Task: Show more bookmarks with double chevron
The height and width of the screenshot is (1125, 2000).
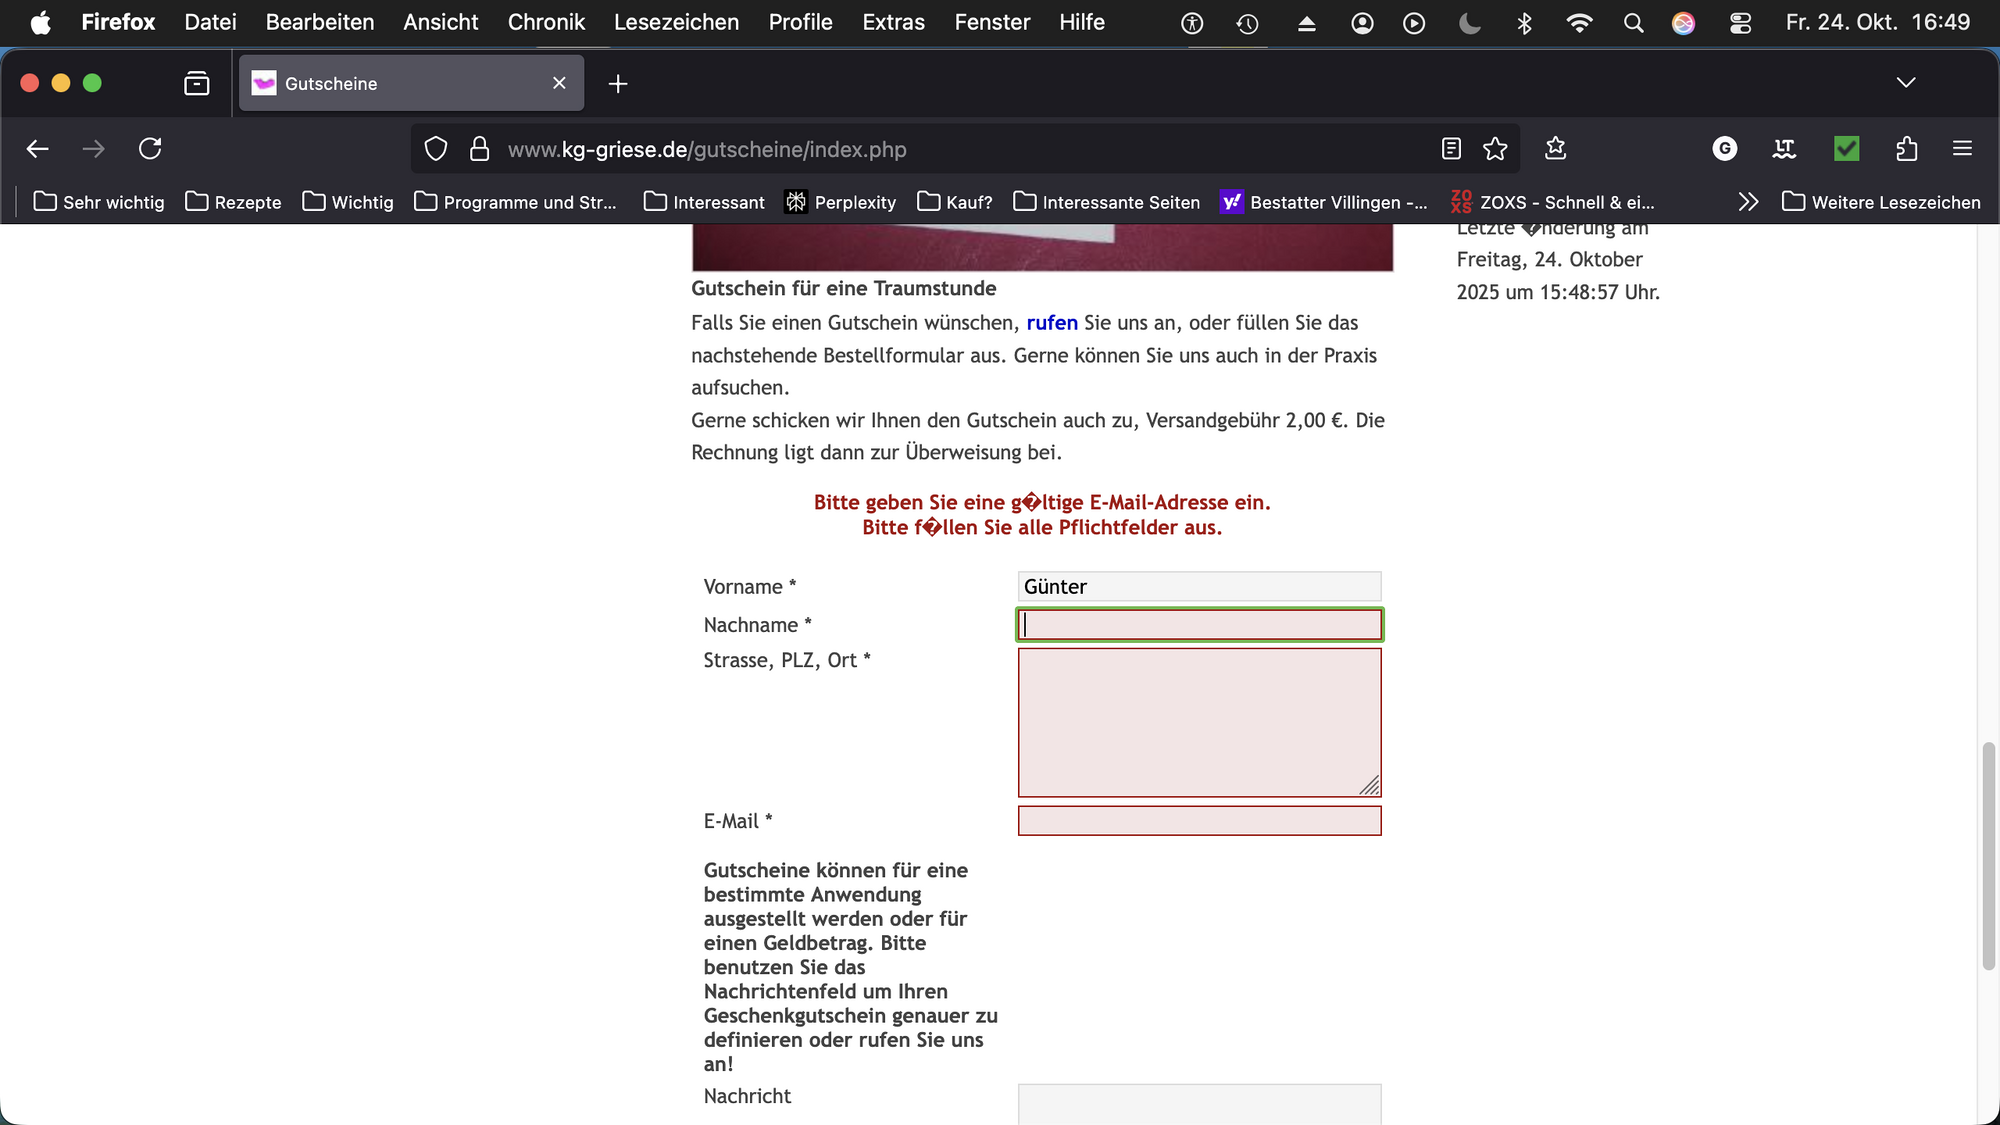Action: pyautogui.click(x=1747, y=202)
